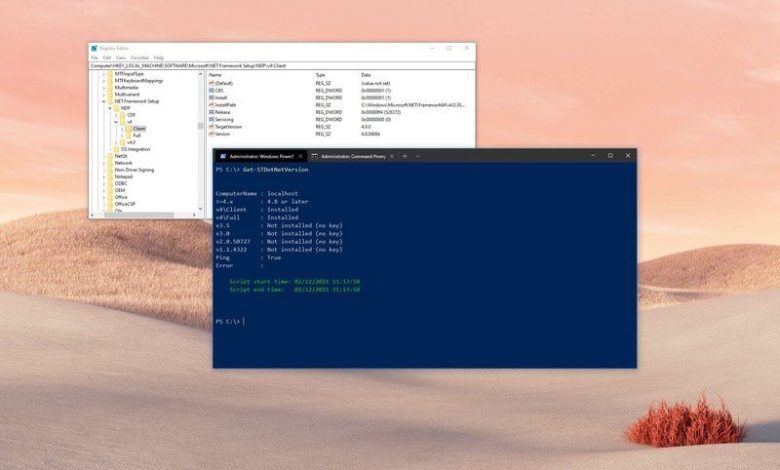This screenshot has height=470, width=780.
Task: Close the Command Prompt tab
Action: tap(391, 156)
